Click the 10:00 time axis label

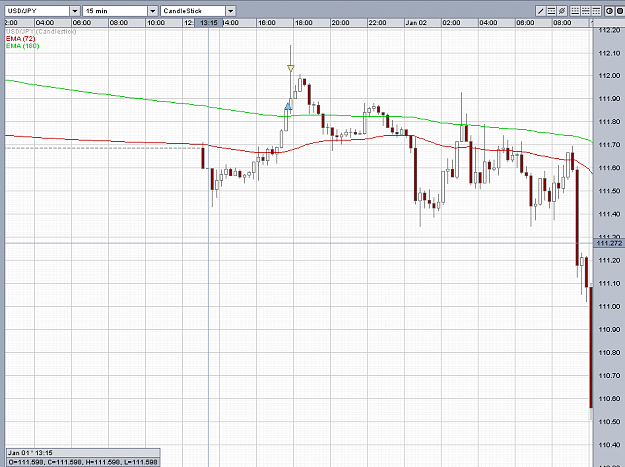(156, 23)
